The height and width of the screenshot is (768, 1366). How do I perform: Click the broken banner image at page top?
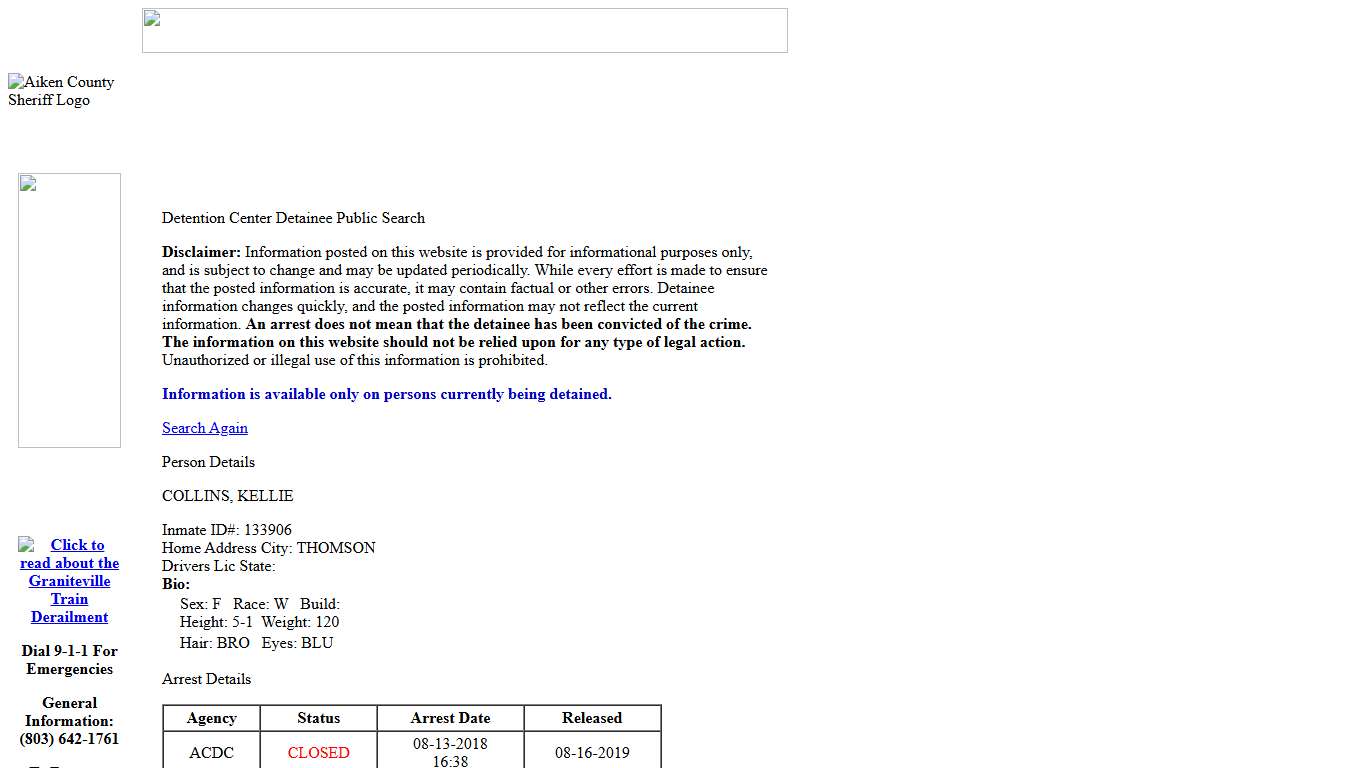[x=464, y=30]
